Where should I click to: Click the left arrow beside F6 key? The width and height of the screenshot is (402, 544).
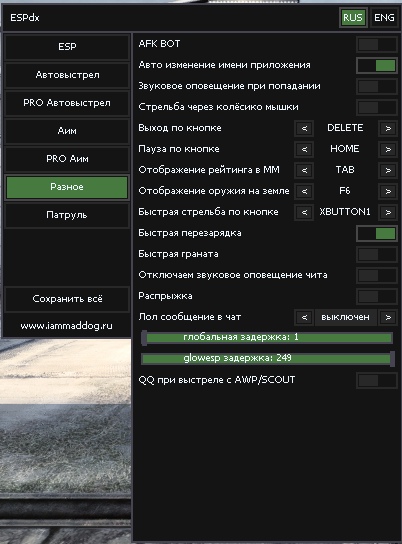click(x=304, y=191)
